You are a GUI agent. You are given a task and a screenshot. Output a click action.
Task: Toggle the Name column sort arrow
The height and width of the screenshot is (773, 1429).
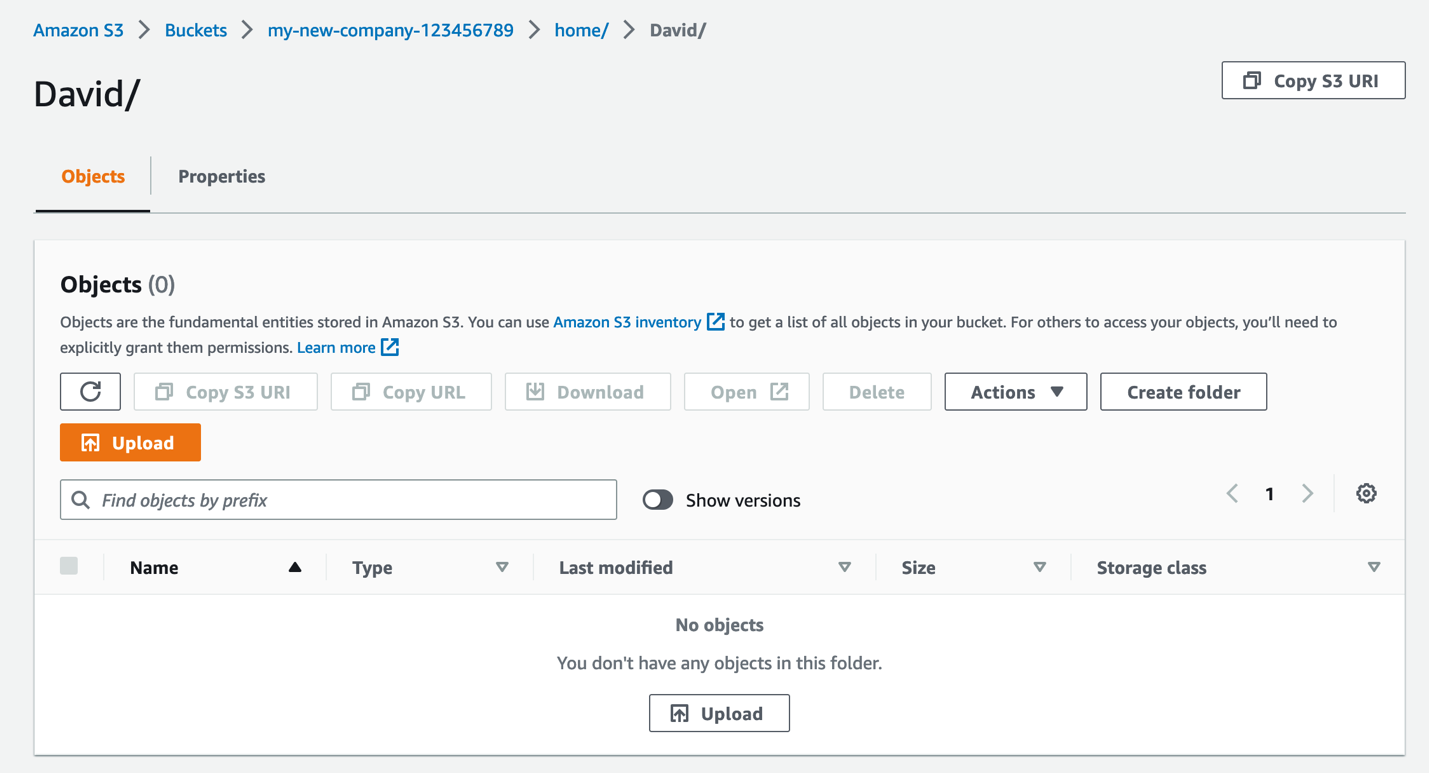click(x=295, y=566)
